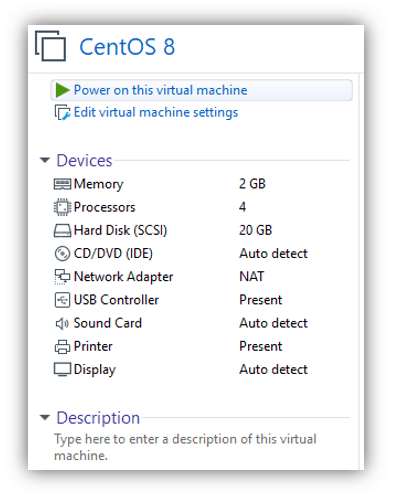The width and height of the screenshot is (401, 497).
Task: Select the Processors device label
Action: coord(105,207)
